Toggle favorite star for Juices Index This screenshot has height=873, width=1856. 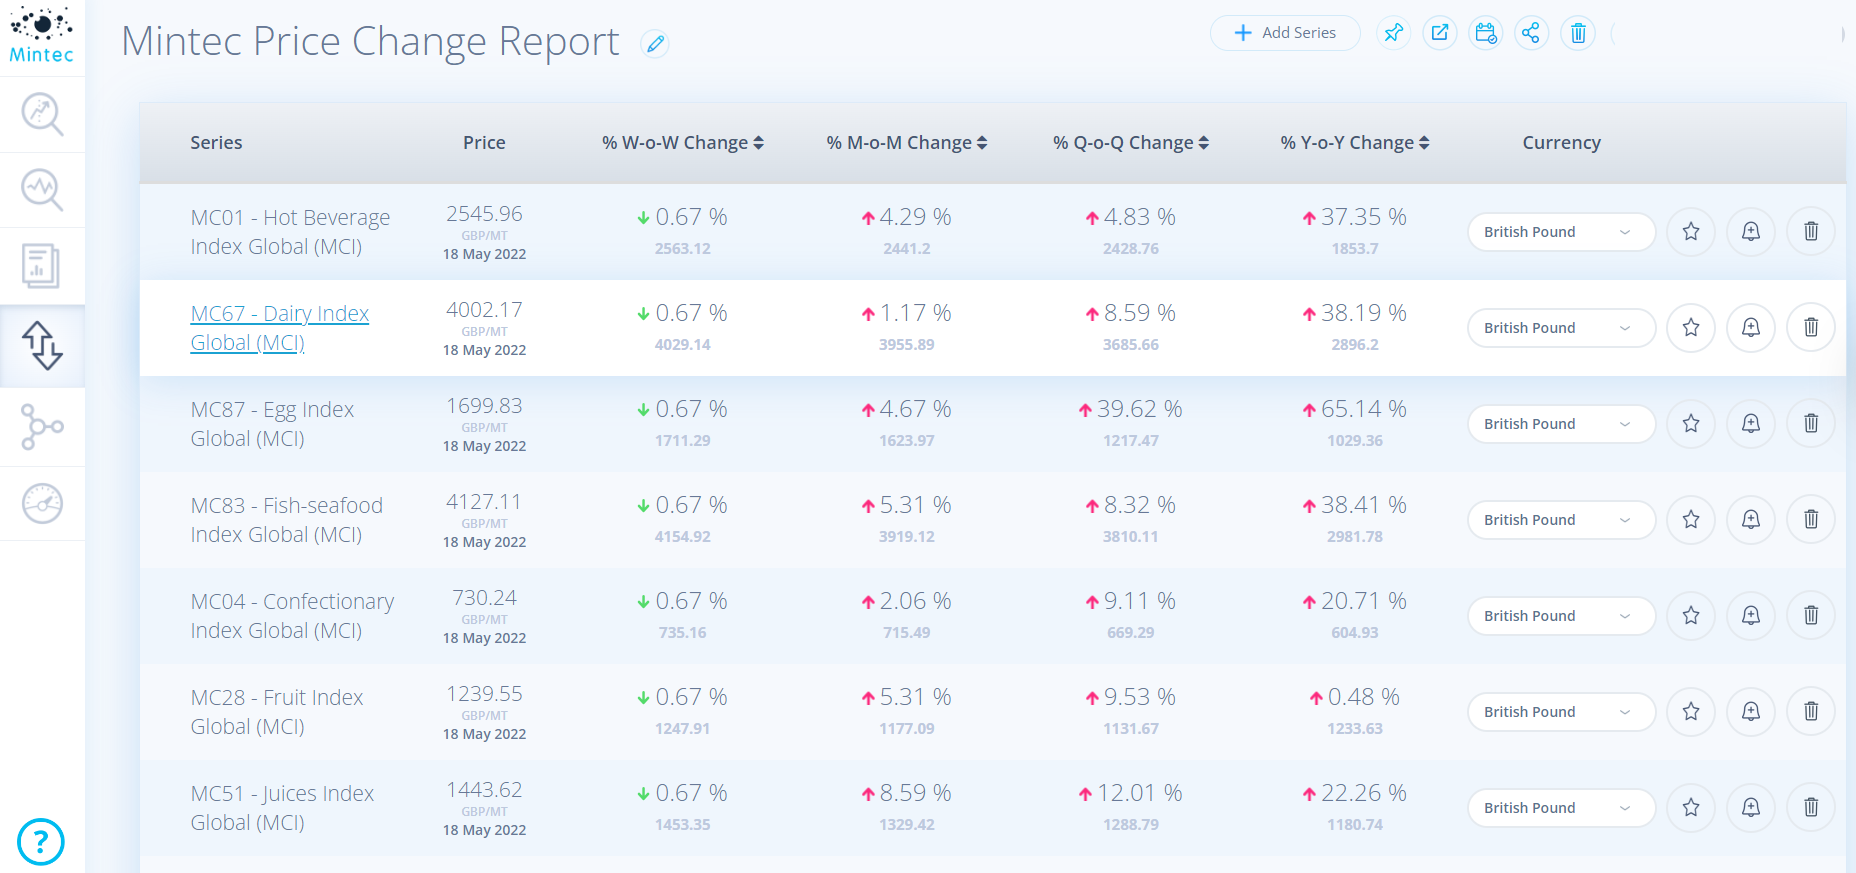(x=1691, y=808)
